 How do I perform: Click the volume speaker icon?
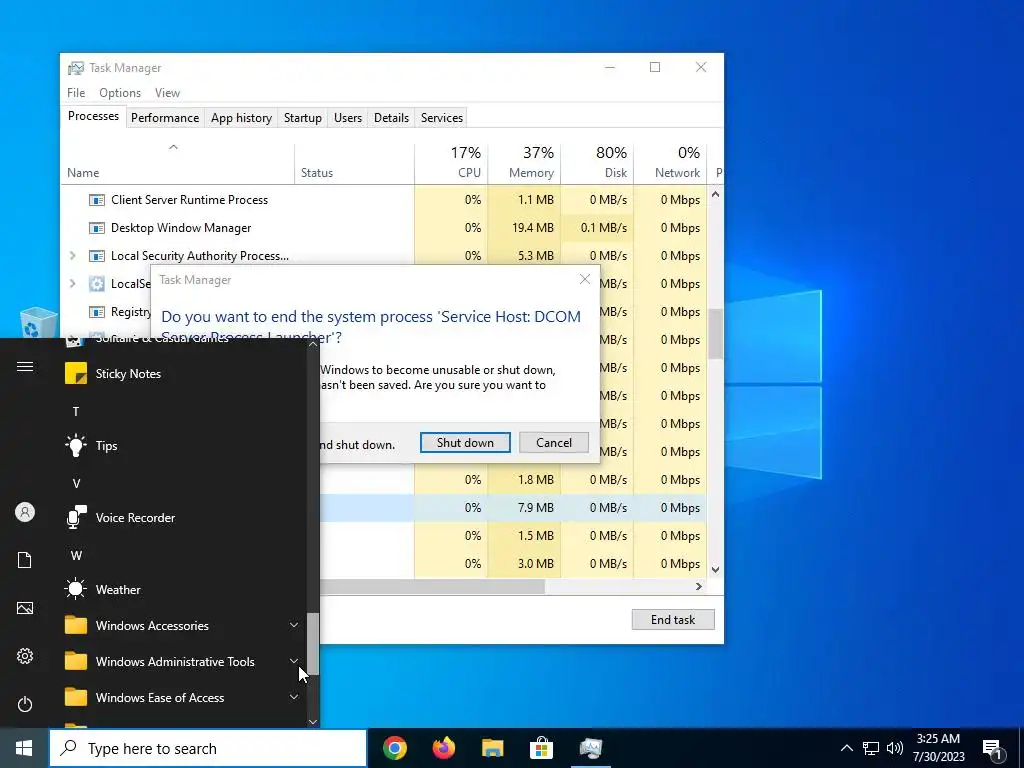[x=895, y=748]
